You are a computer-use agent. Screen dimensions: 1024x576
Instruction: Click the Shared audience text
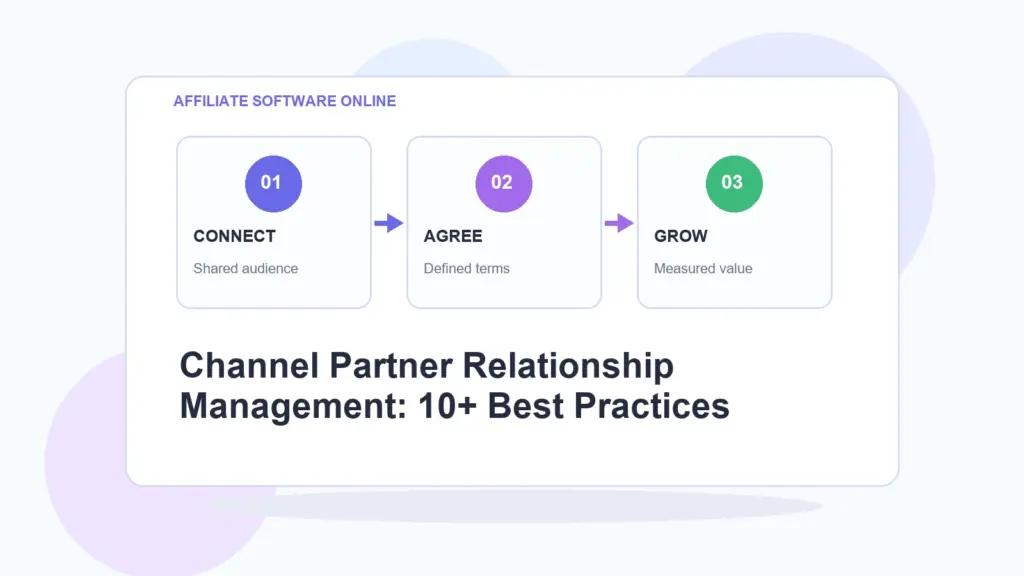pyautogui.click(x=246, y=268)
